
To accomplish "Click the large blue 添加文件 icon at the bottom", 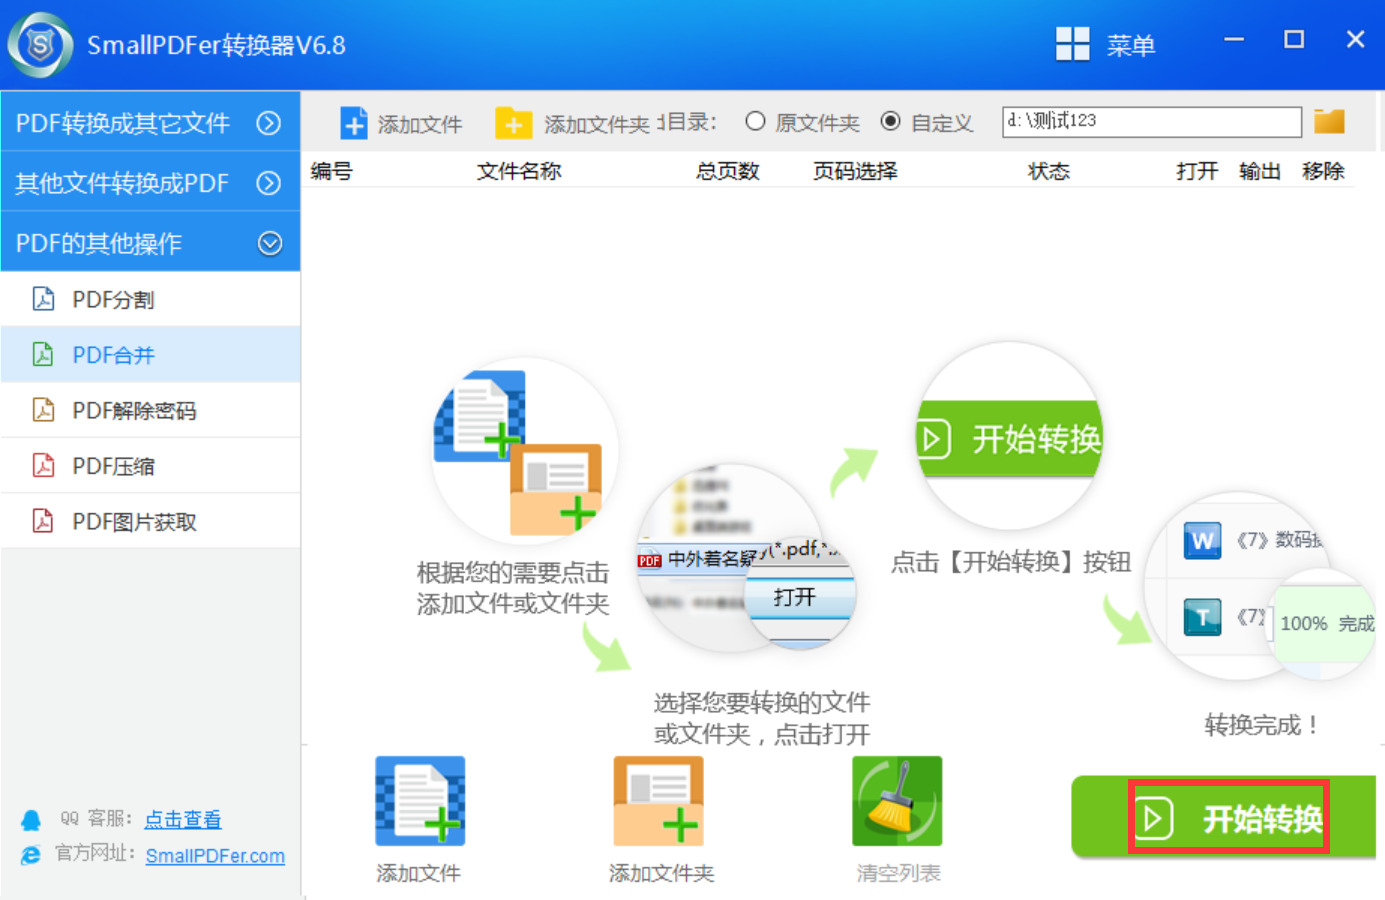I will pyautogui.click(x=420, y=801).
